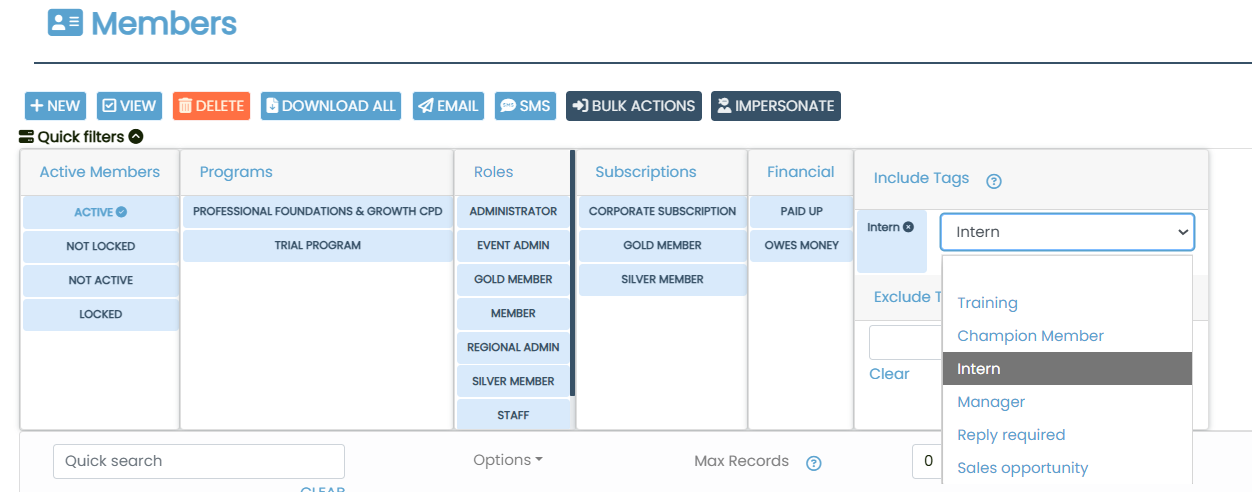Expand the Options dropdown menu

tap(508, 460)
